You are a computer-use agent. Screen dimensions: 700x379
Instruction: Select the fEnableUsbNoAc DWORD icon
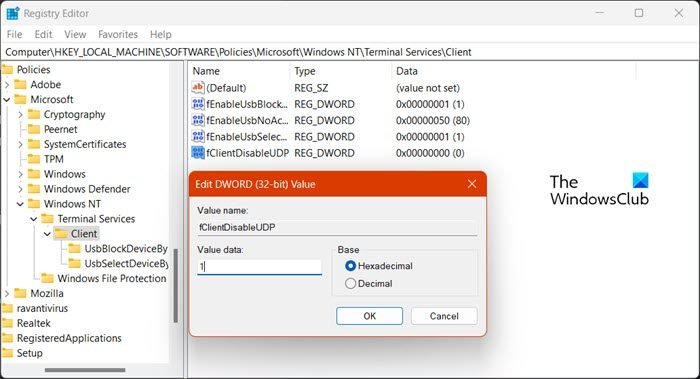click(x=198, y=120)
